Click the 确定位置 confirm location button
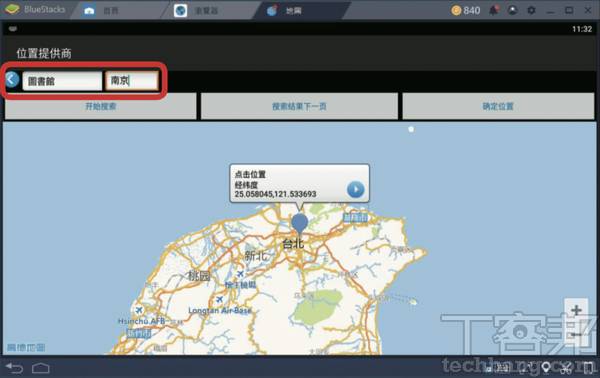Viewport: 600px width, 378px height. pos(498,106)
